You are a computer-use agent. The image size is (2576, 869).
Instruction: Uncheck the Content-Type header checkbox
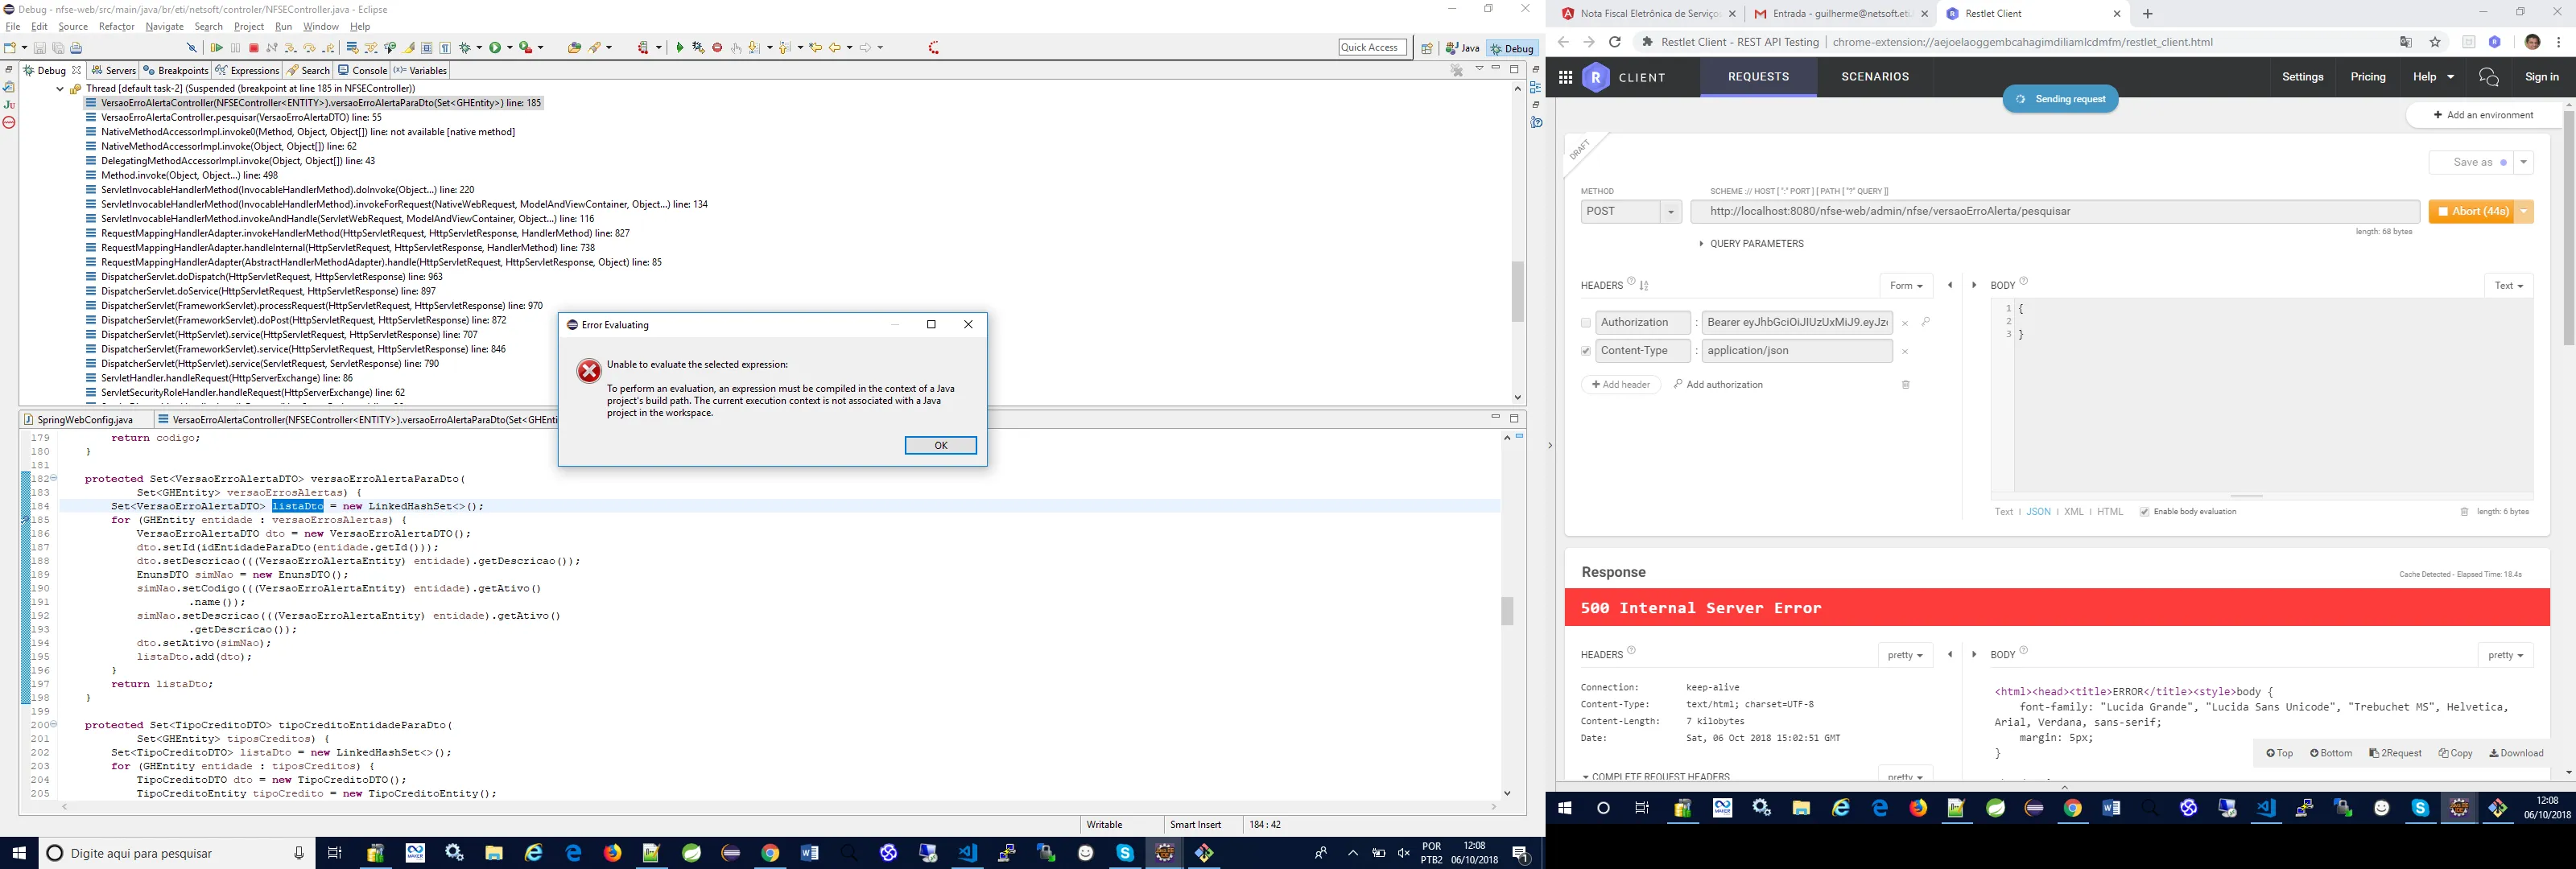(x=1586, y=351)
